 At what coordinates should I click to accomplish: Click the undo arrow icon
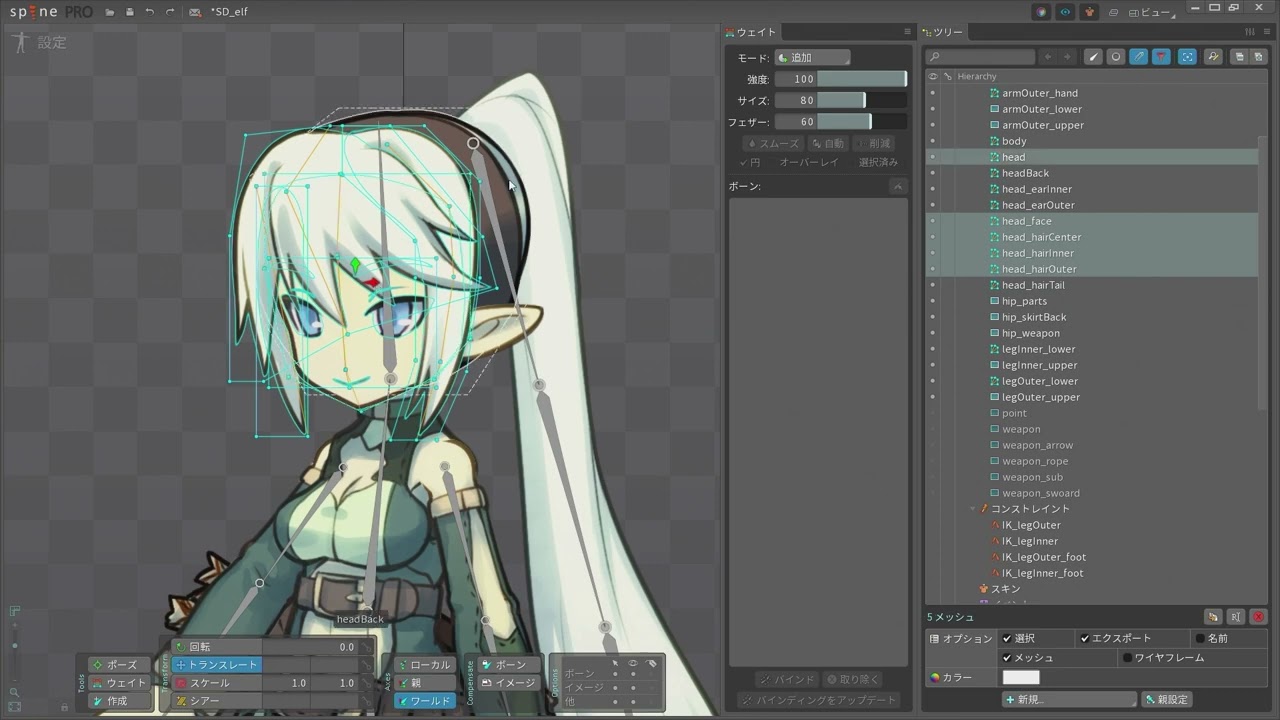pos(149,12)
